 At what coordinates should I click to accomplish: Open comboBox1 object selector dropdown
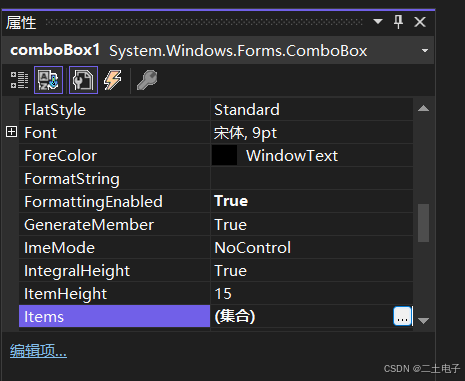[x=425, y=51]
